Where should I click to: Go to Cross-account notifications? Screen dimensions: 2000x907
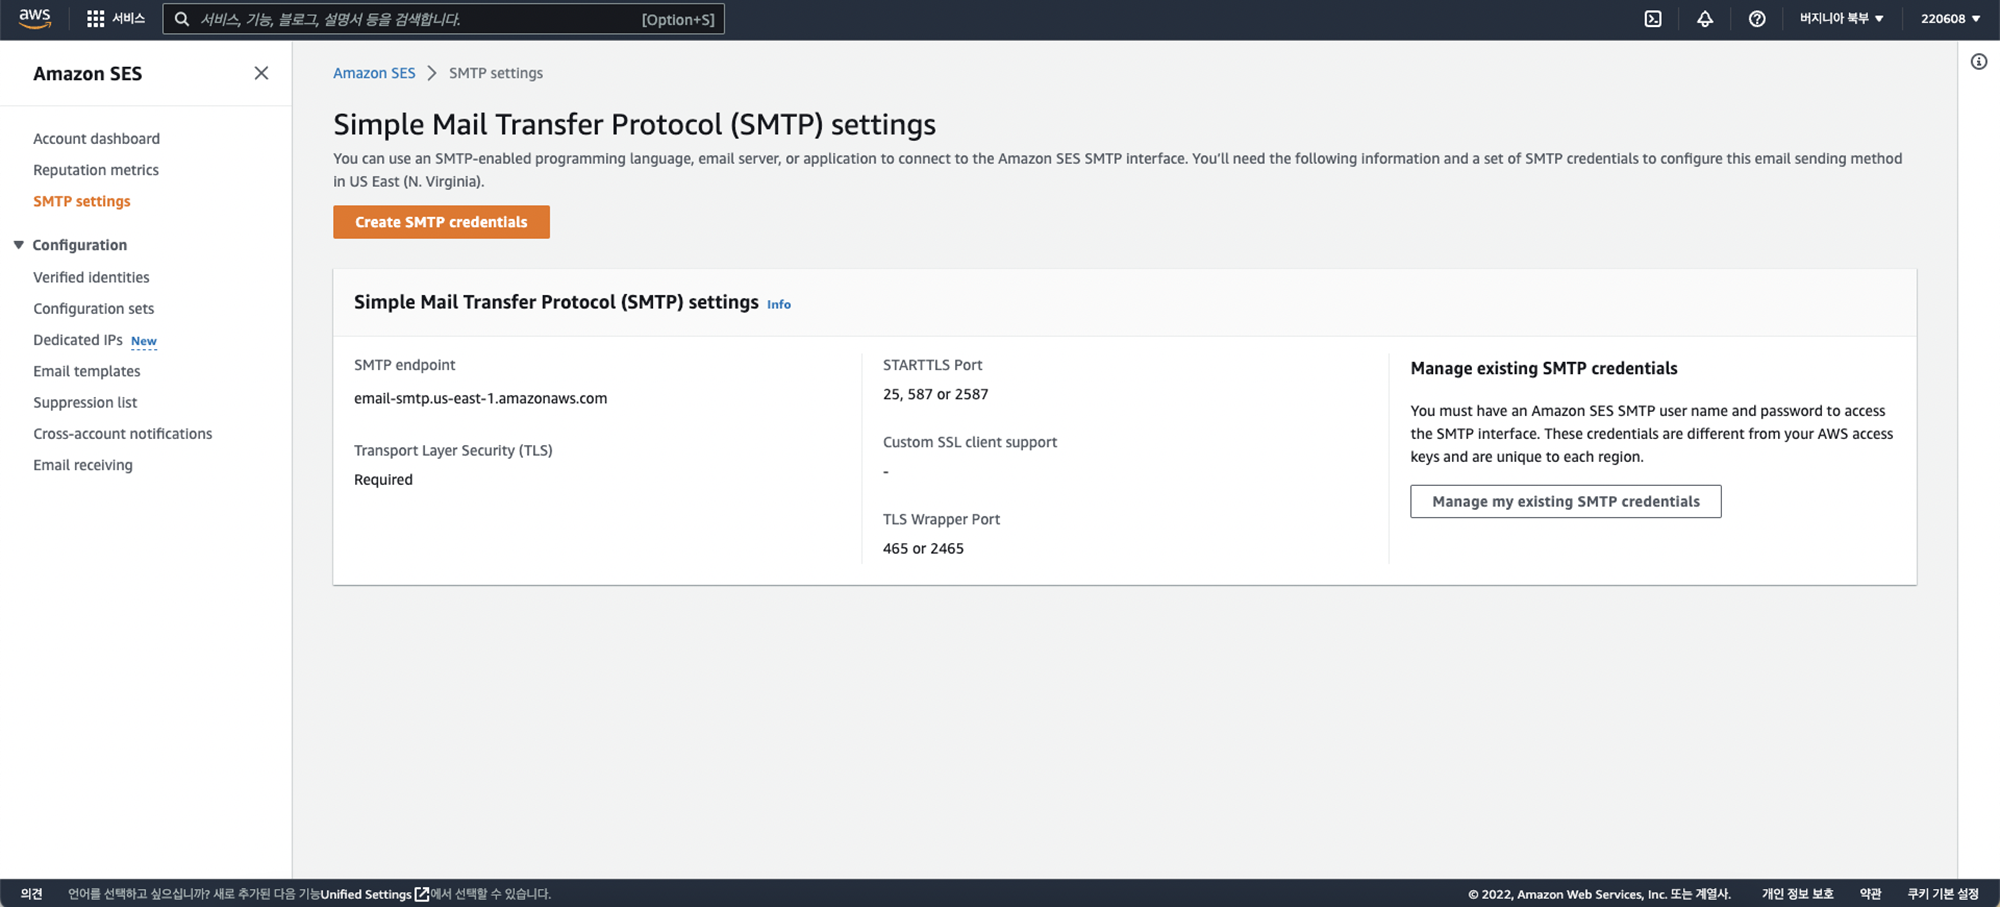[123, 434]
